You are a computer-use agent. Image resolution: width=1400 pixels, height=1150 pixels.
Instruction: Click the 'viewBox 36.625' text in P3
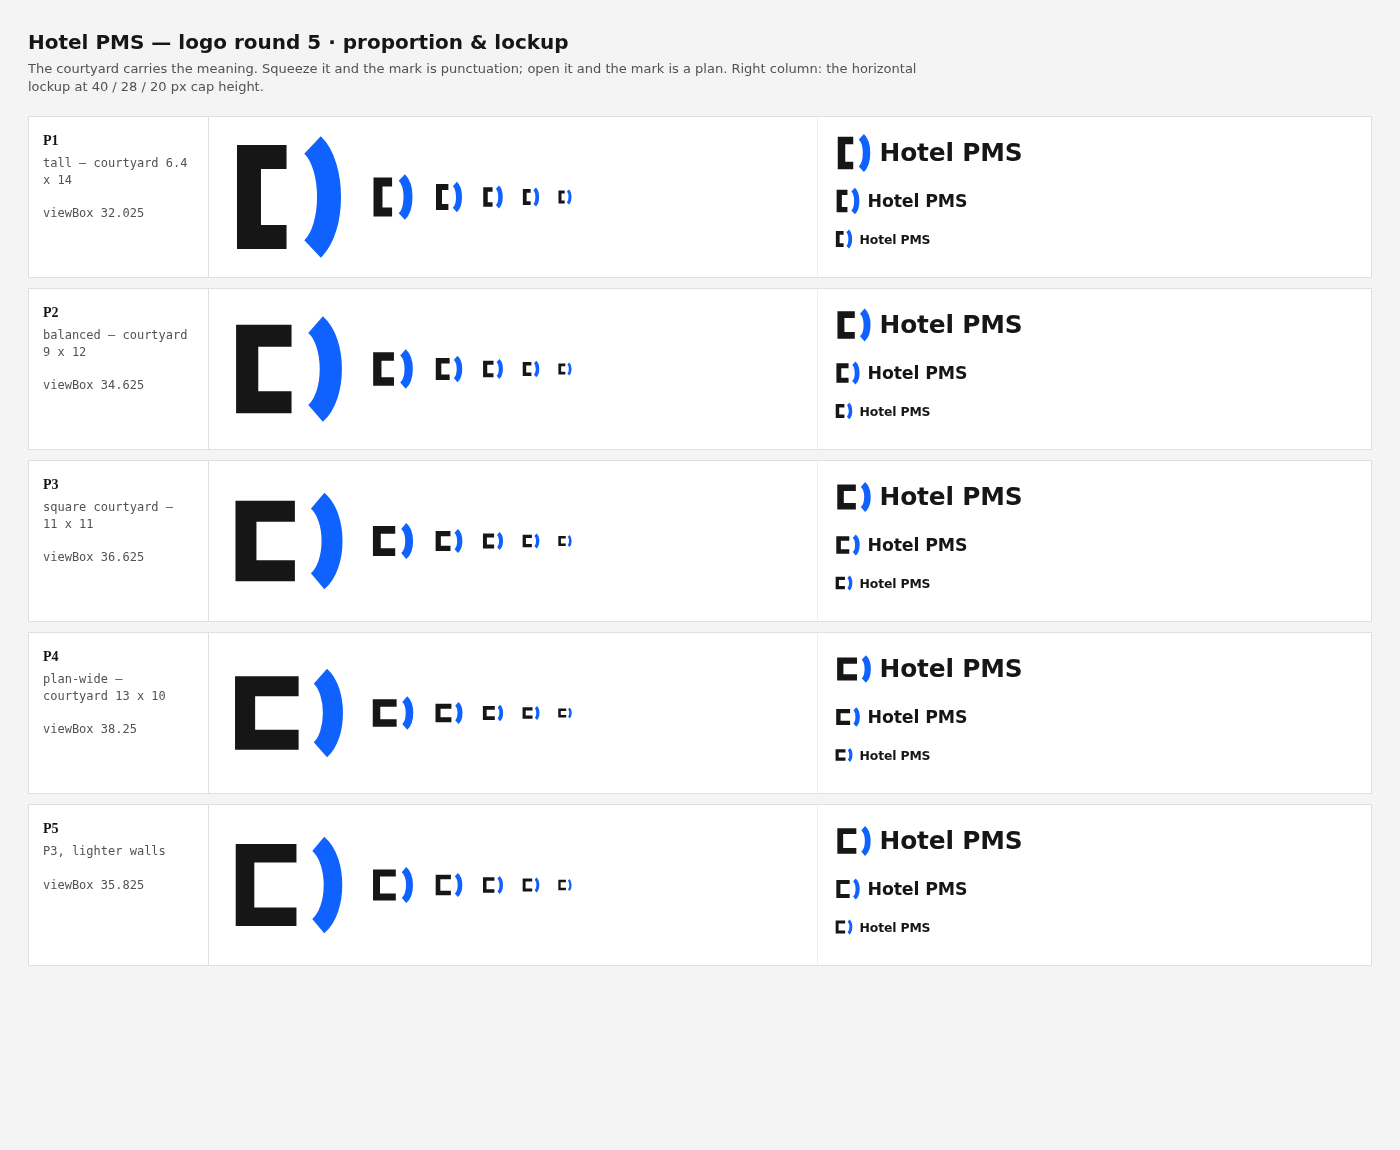click(93, 557)
